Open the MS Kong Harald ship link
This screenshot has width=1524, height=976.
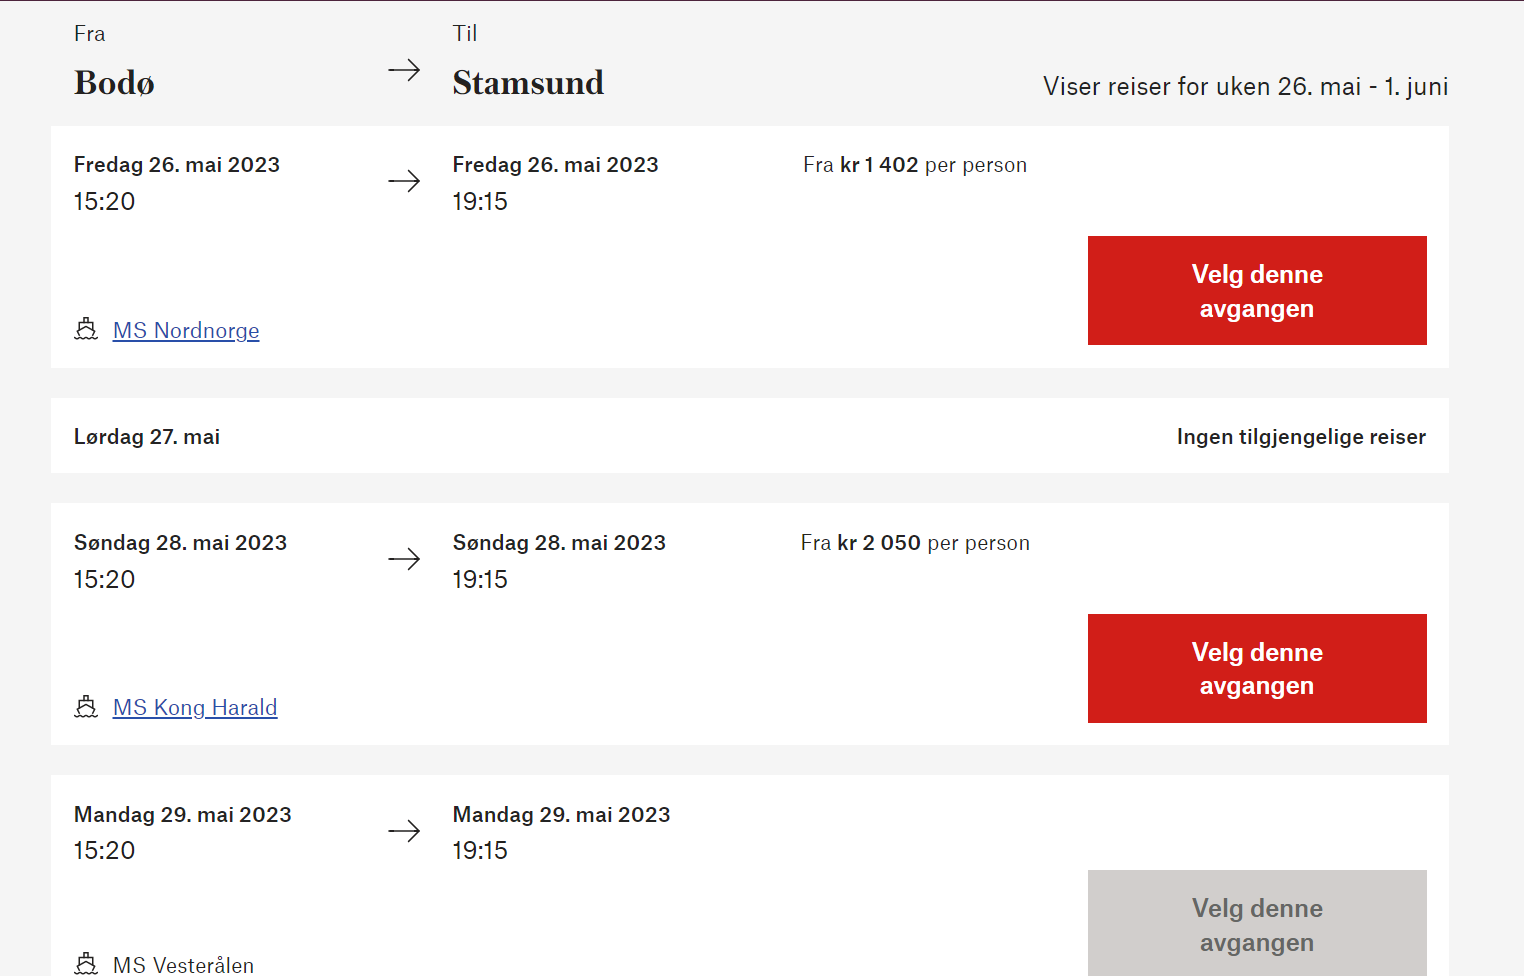click(x=195, y=708)
